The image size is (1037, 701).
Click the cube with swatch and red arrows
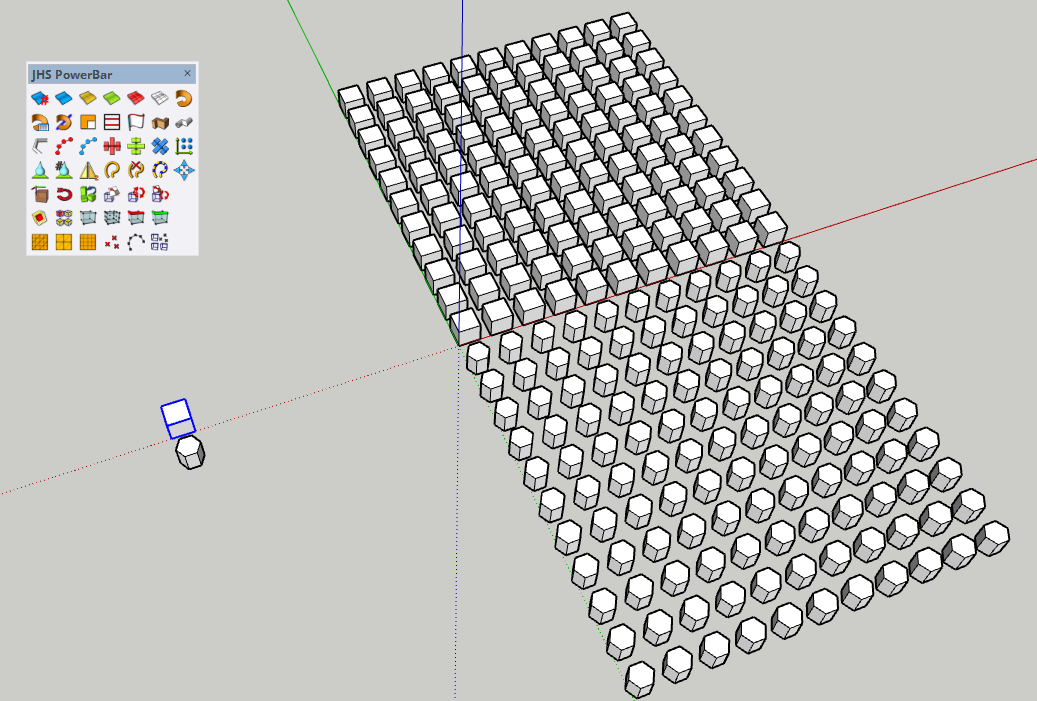click(x=159, y=194)
